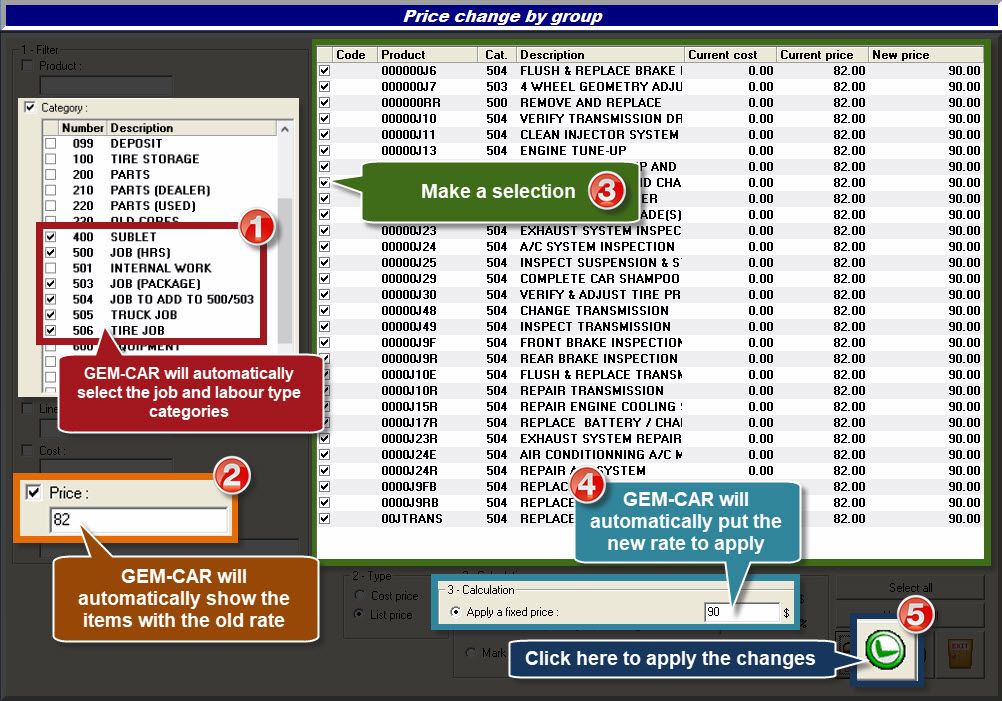This screenshot has width=1002, height=701.
Task: Uncheck the row checkbox for product 00000J29
Action: [x=325, y=279]
